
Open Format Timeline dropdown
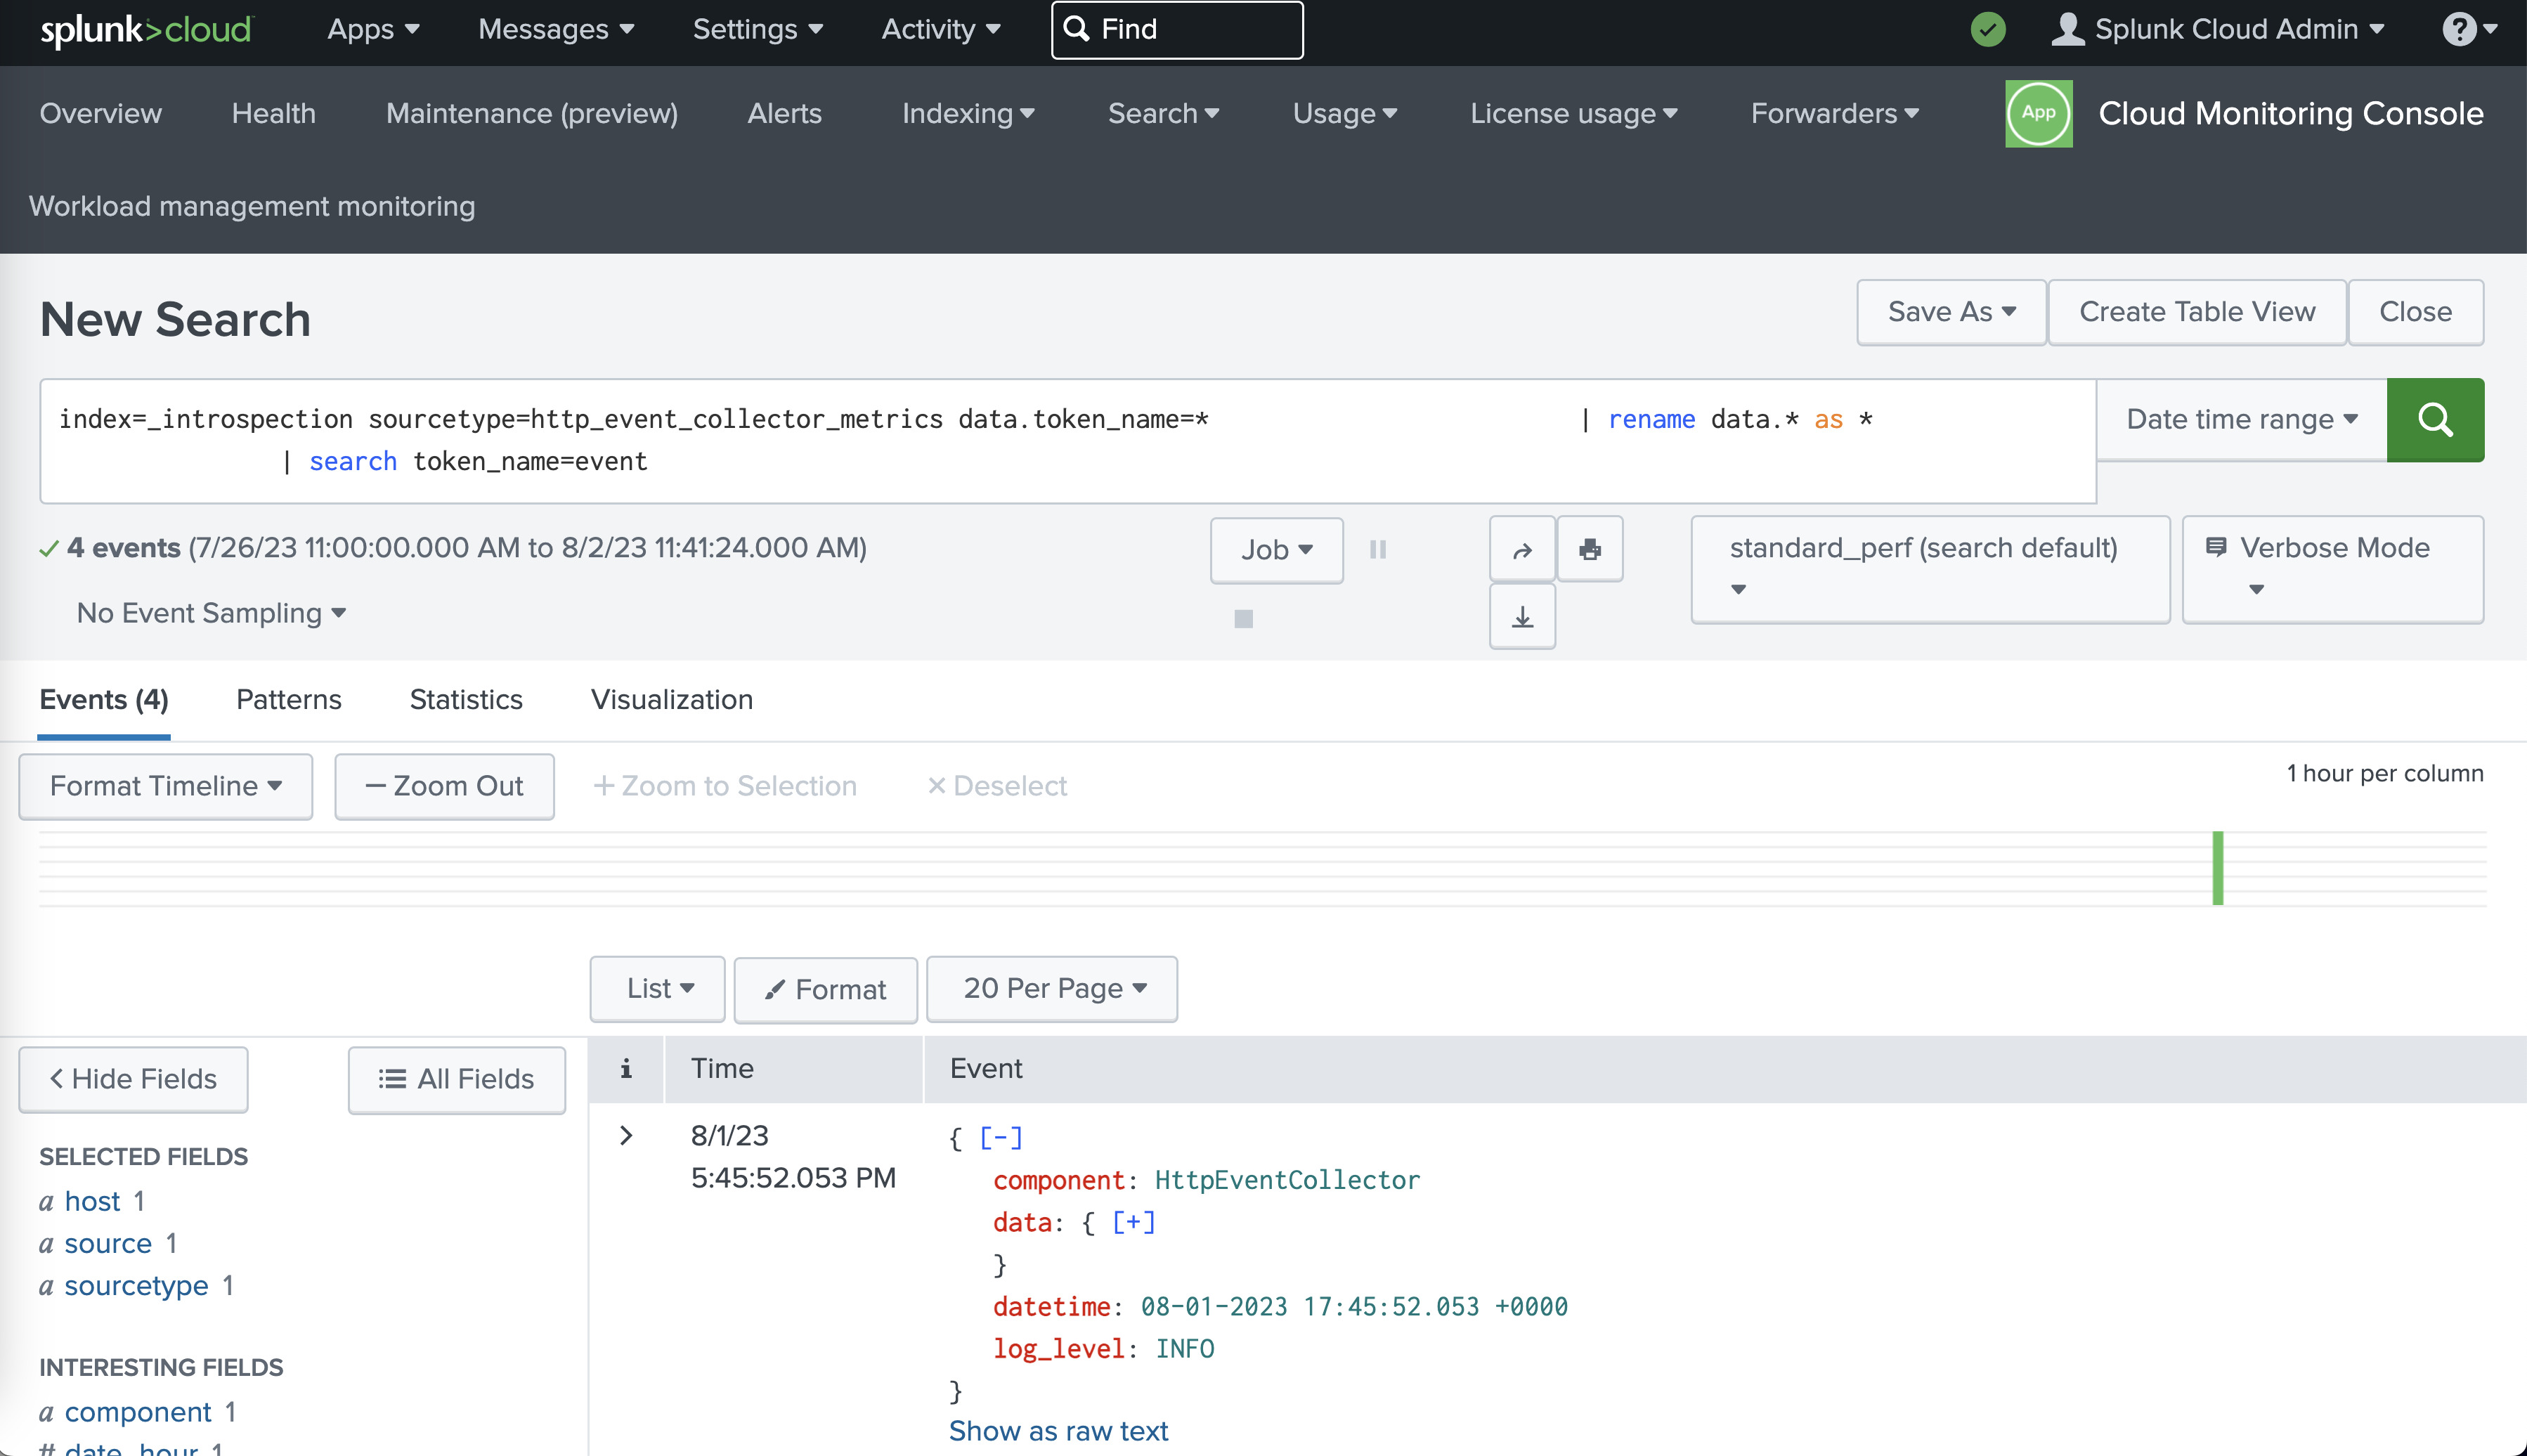(x=166, y=786)
